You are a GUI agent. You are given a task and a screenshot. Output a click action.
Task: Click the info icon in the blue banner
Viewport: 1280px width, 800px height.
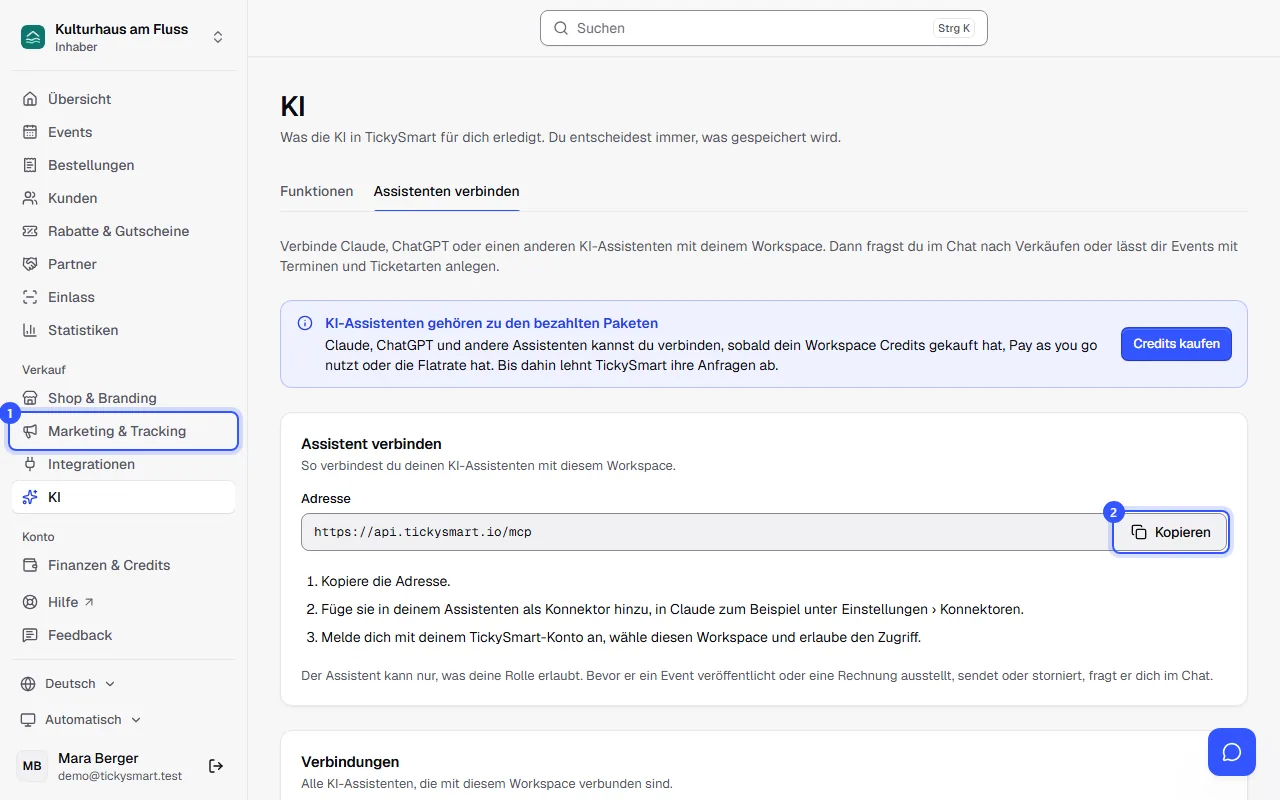click(x=305, y=323)
